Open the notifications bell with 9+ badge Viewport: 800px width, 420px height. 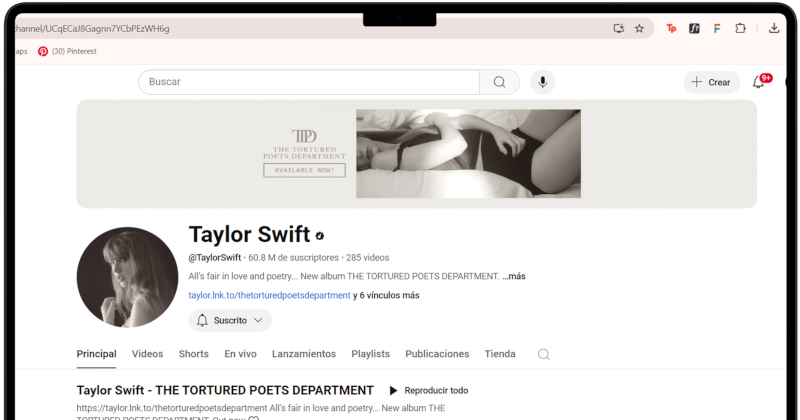click(x=759, y=82)
